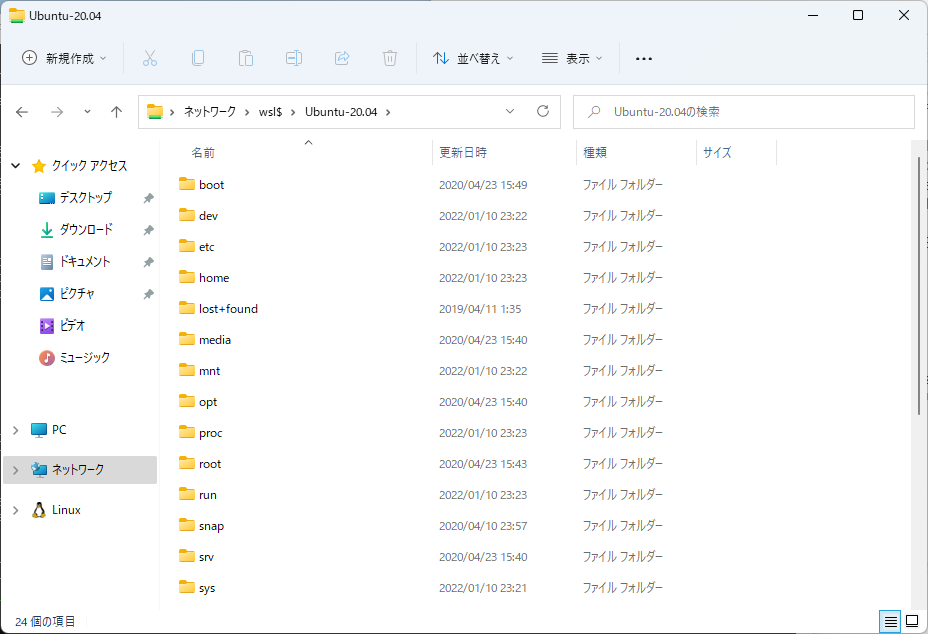Viewport: 928px width, 634px height.
Task: Select the snap folder
Action: click(211, 526)
